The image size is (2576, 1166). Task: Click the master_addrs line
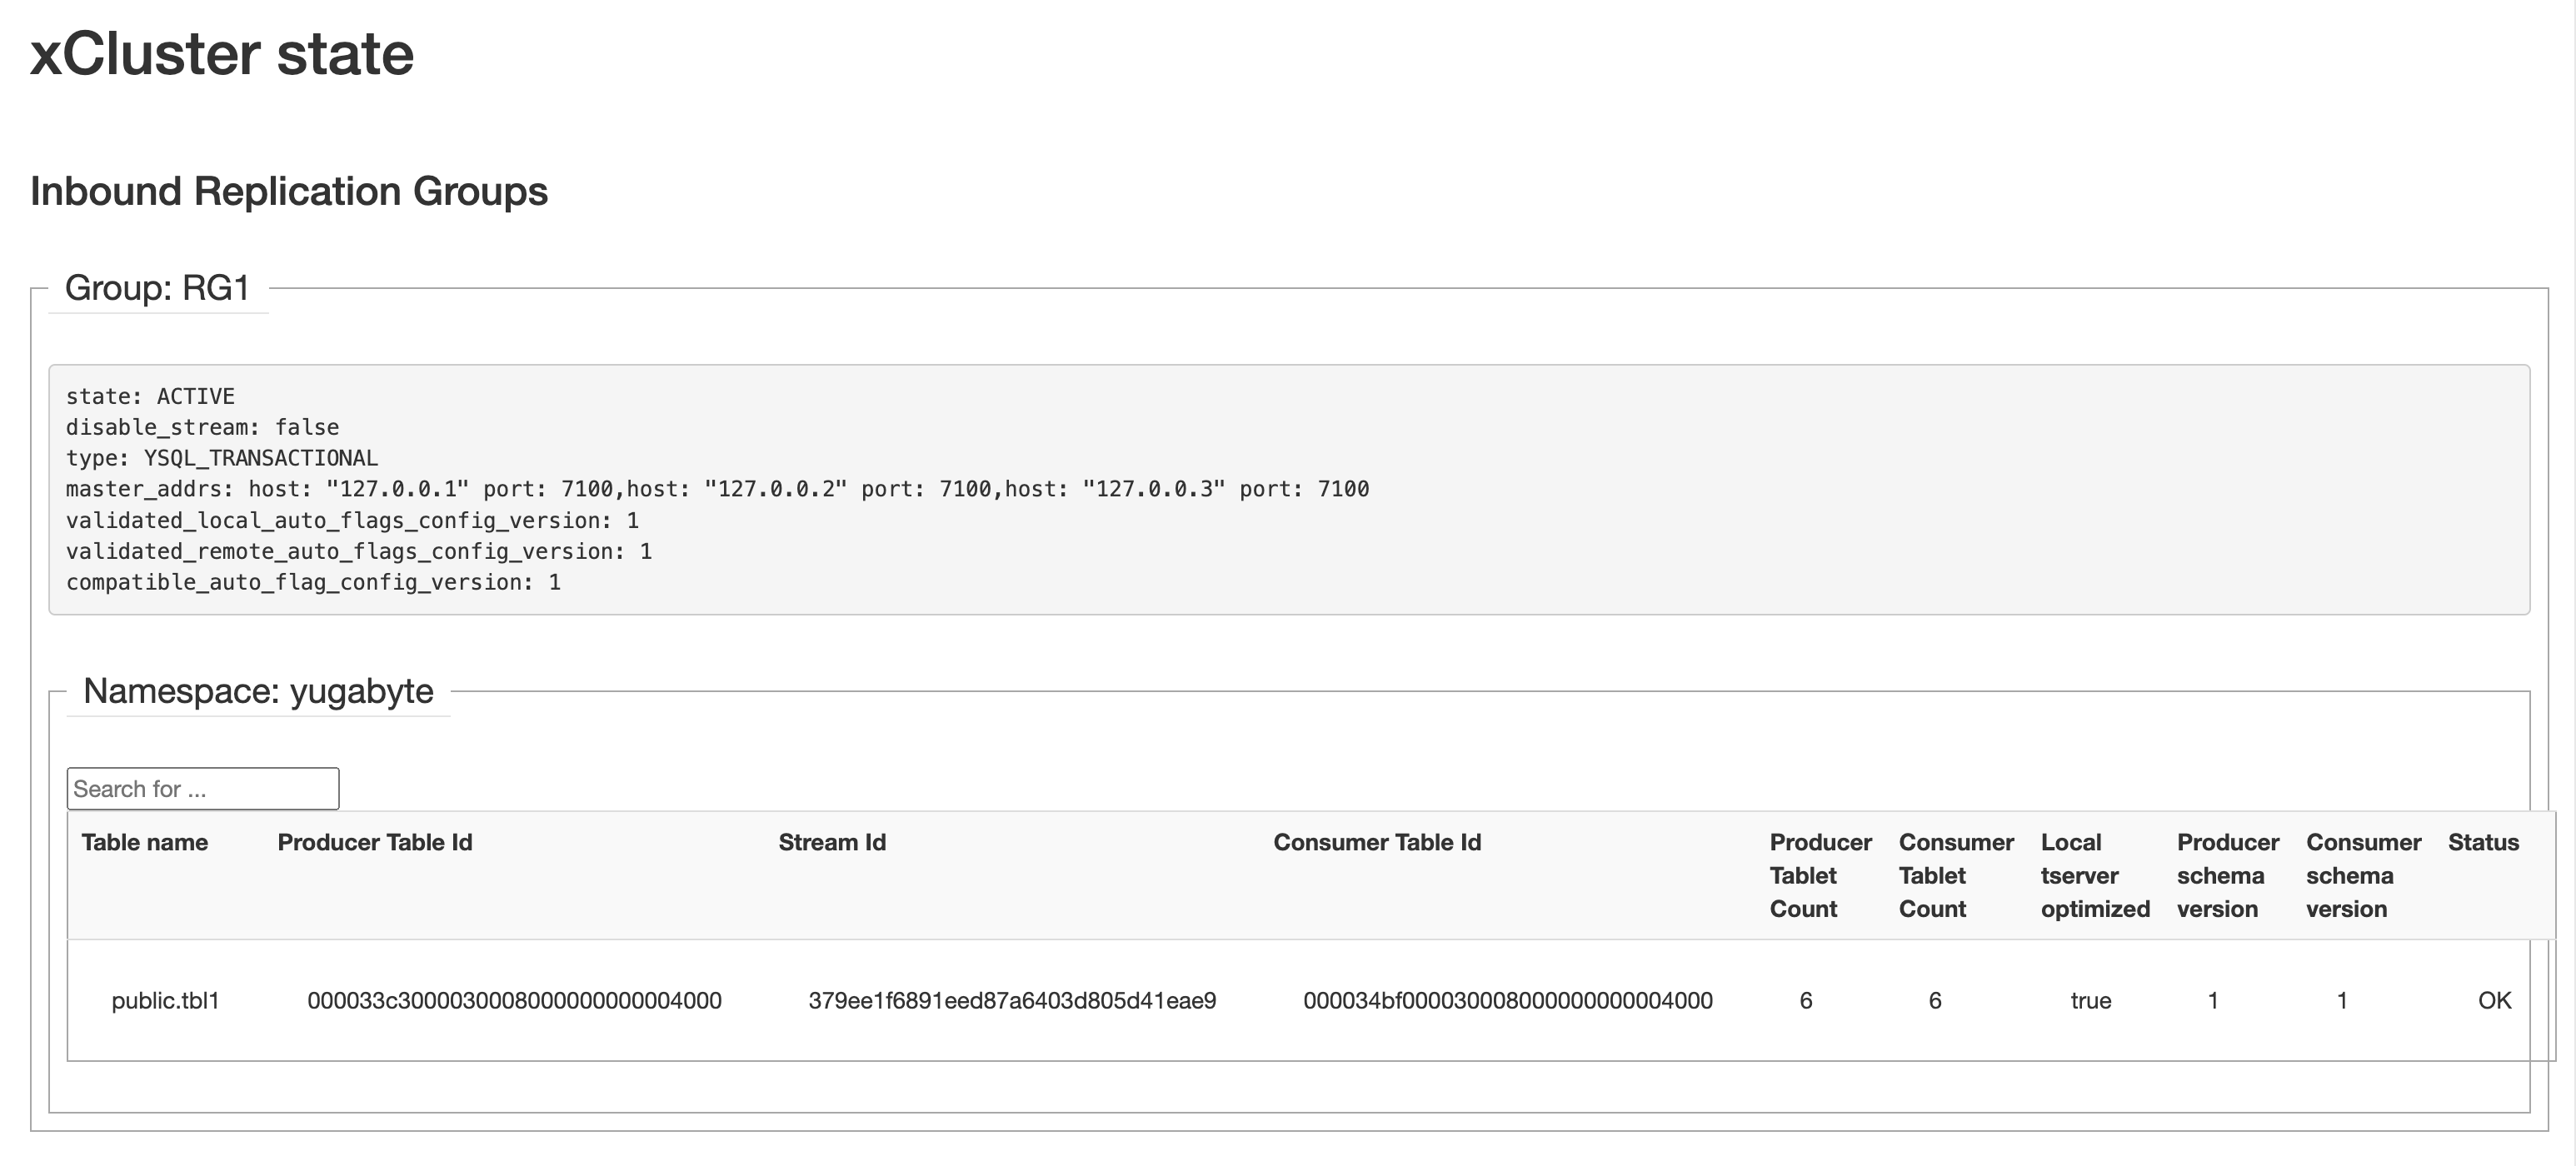[x=717, y=490]
